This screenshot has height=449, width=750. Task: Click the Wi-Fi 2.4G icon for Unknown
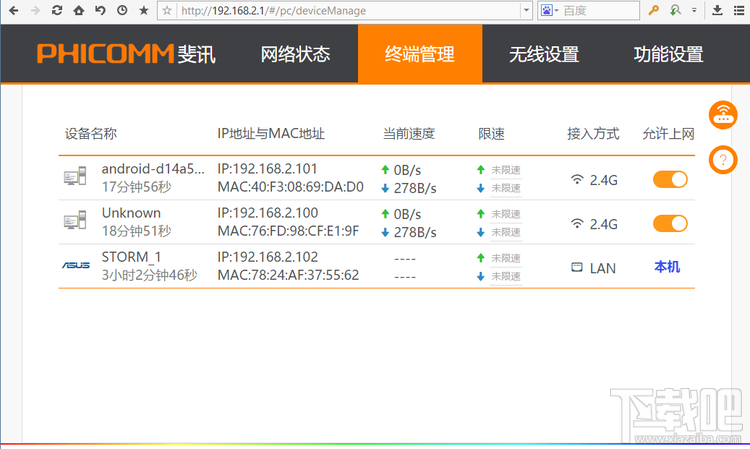[577, 224]
